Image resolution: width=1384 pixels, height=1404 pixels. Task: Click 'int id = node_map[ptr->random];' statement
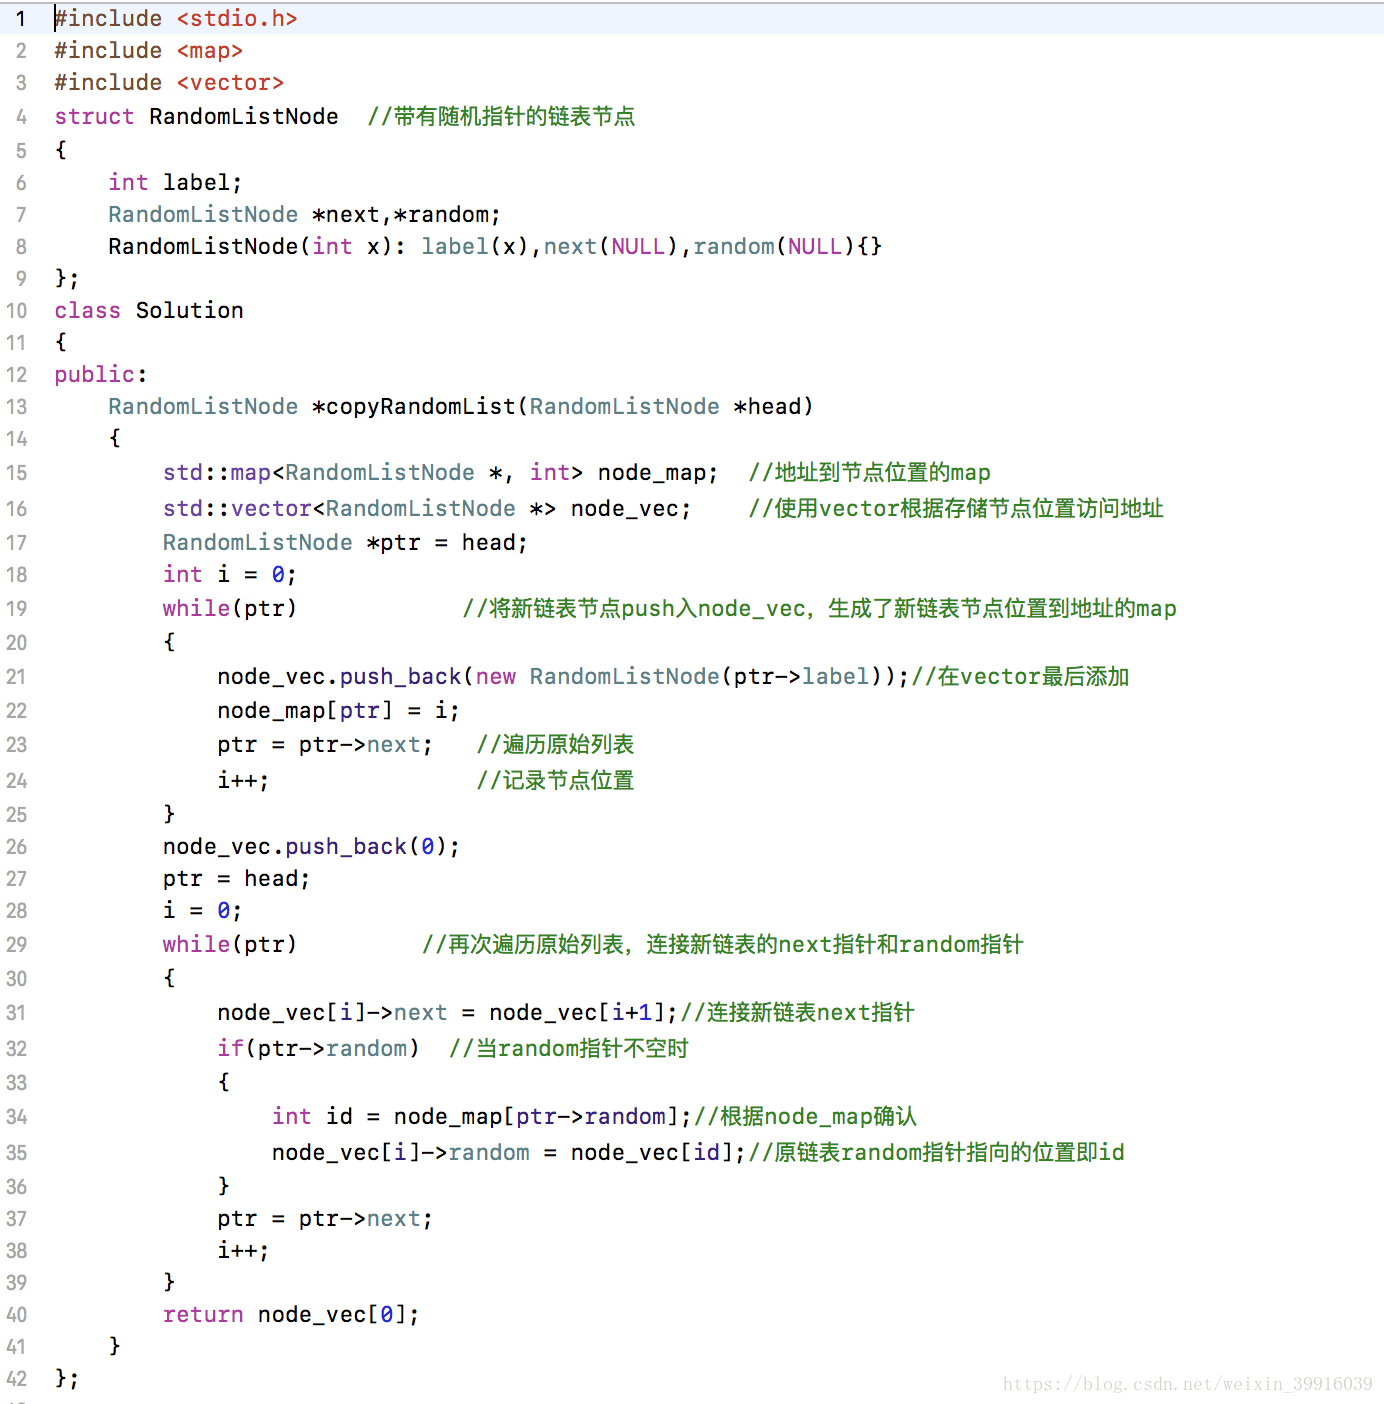481,1117
